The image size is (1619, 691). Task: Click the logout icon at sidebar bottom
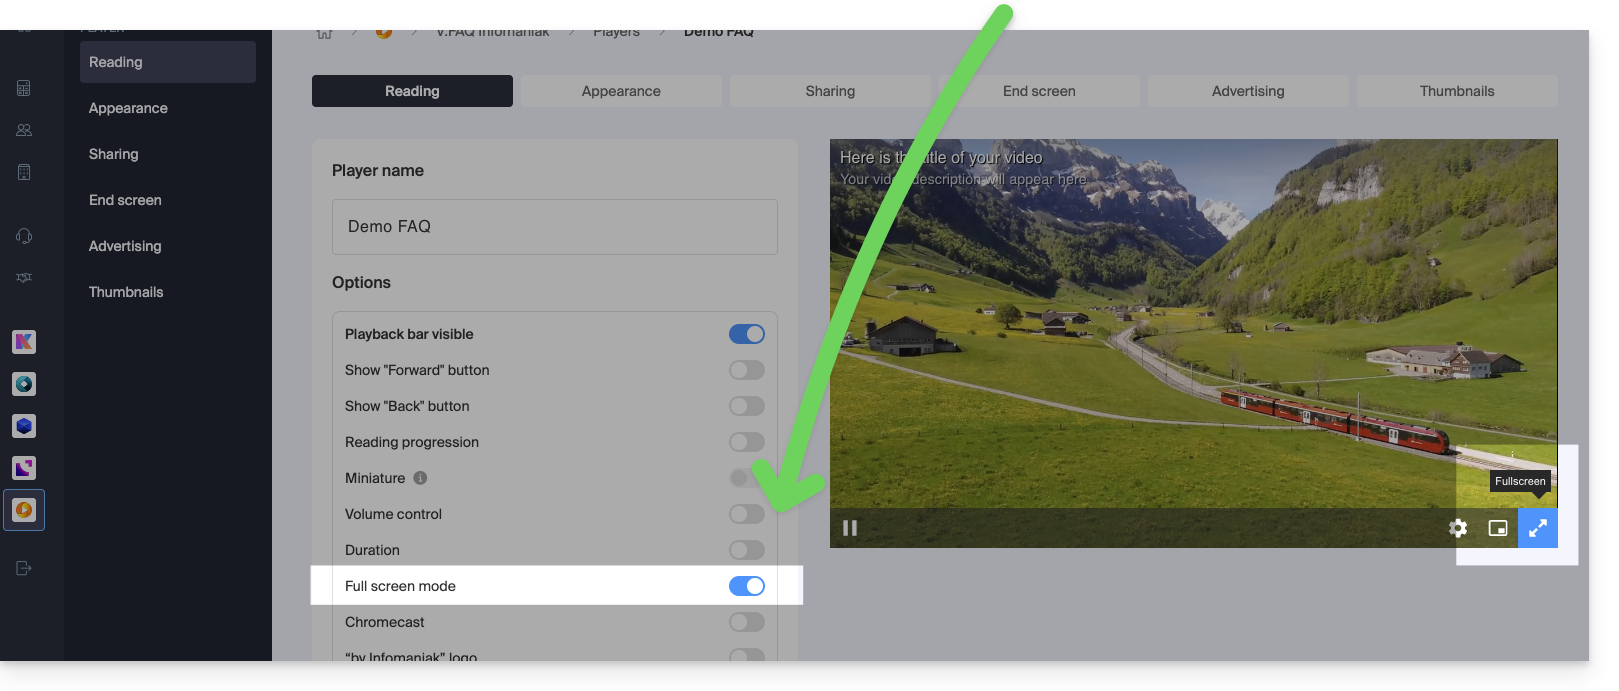point(24,568)
